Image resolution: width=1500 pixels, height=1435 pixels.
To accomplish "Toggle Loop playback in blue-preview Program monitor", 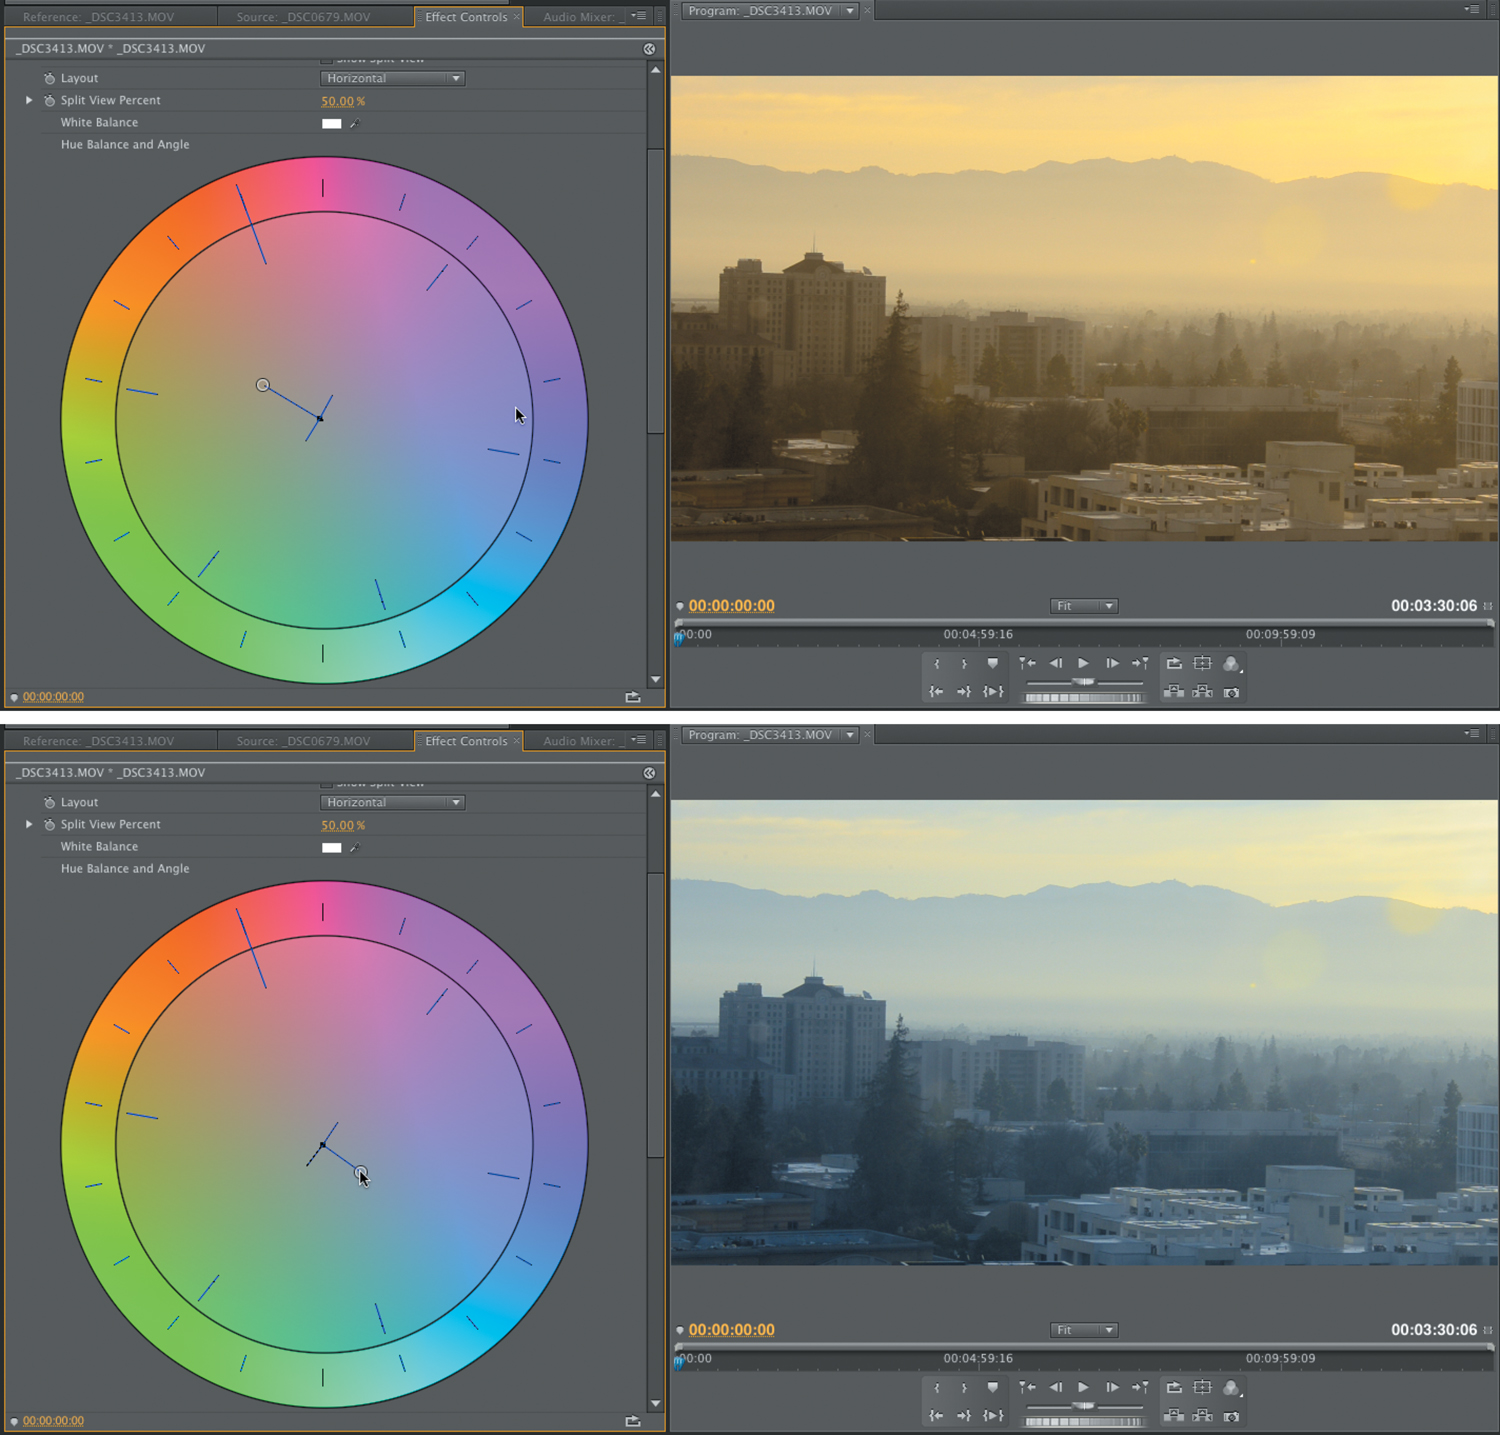I will [x=1174, y=1387].
